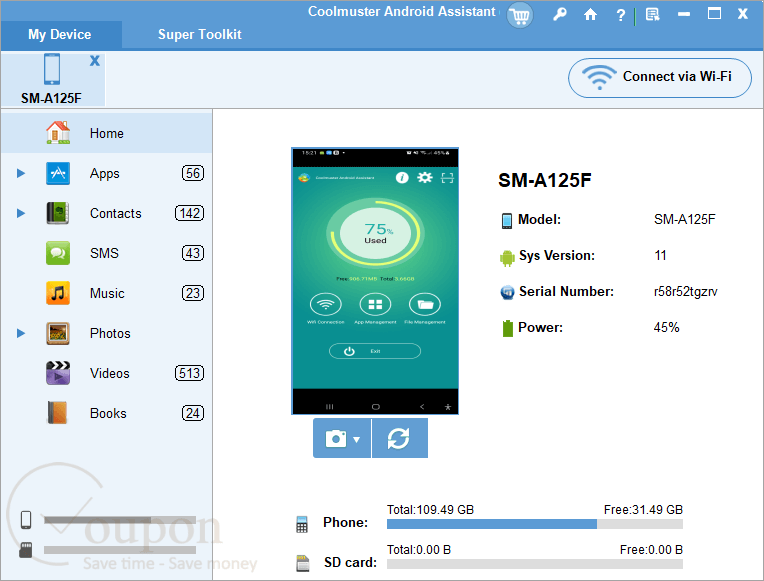Click the Contacts count badge 142

(x=190, y=213)
